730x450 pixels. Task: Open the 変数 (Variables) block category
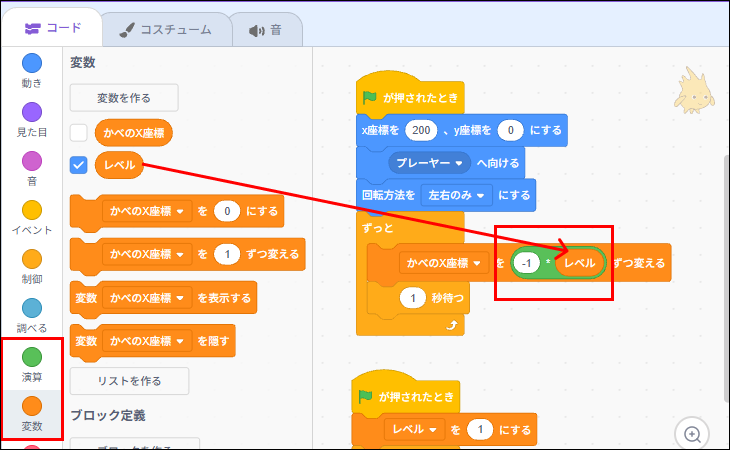32,406
